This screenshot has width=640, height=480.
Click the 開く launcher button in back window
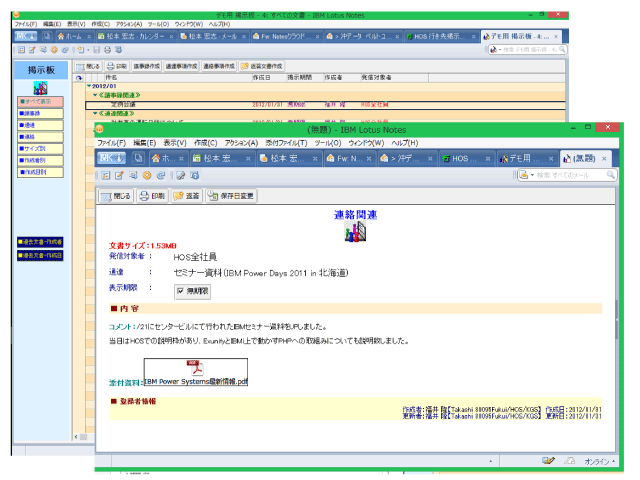pos(26,36)
